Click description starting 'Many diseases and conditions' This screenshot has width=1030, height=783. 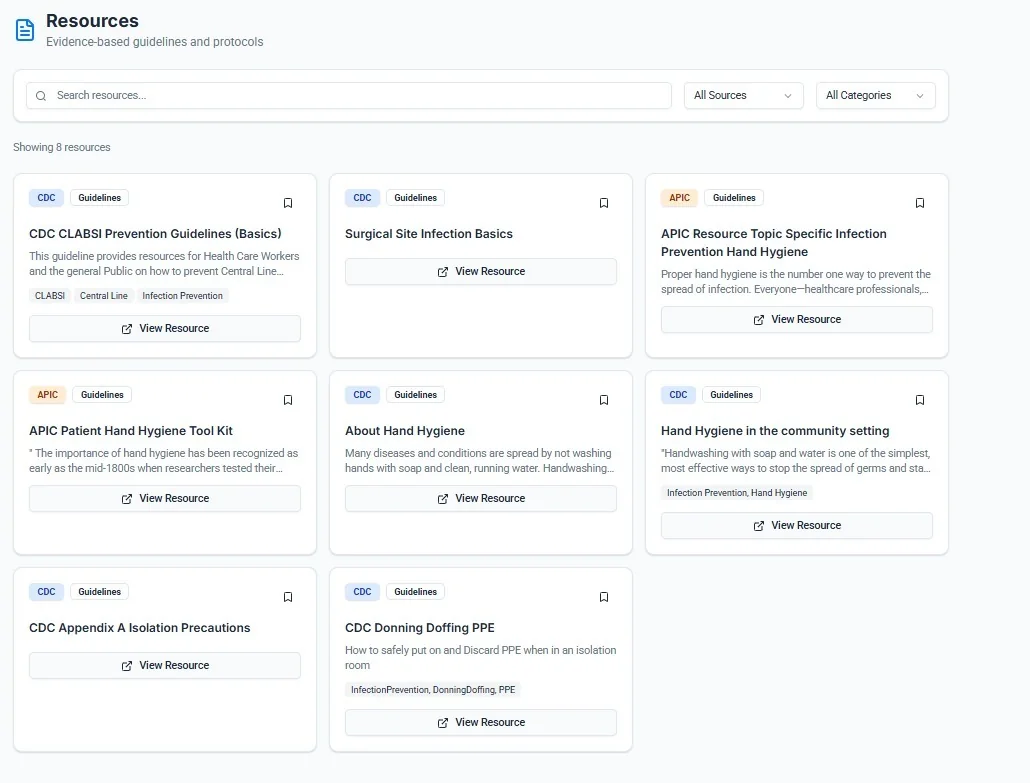click(x=480, y=460)
